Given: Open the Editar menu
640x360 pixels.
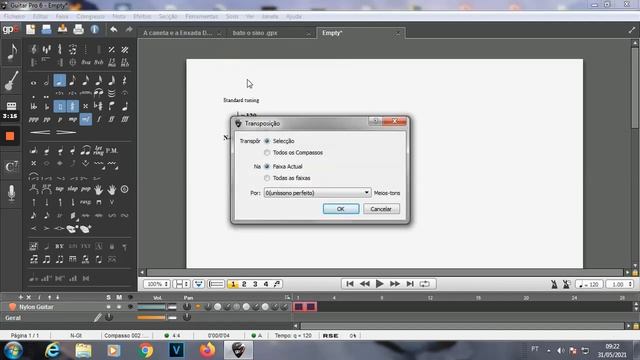Looking at the screenshot, I should 40,16.
